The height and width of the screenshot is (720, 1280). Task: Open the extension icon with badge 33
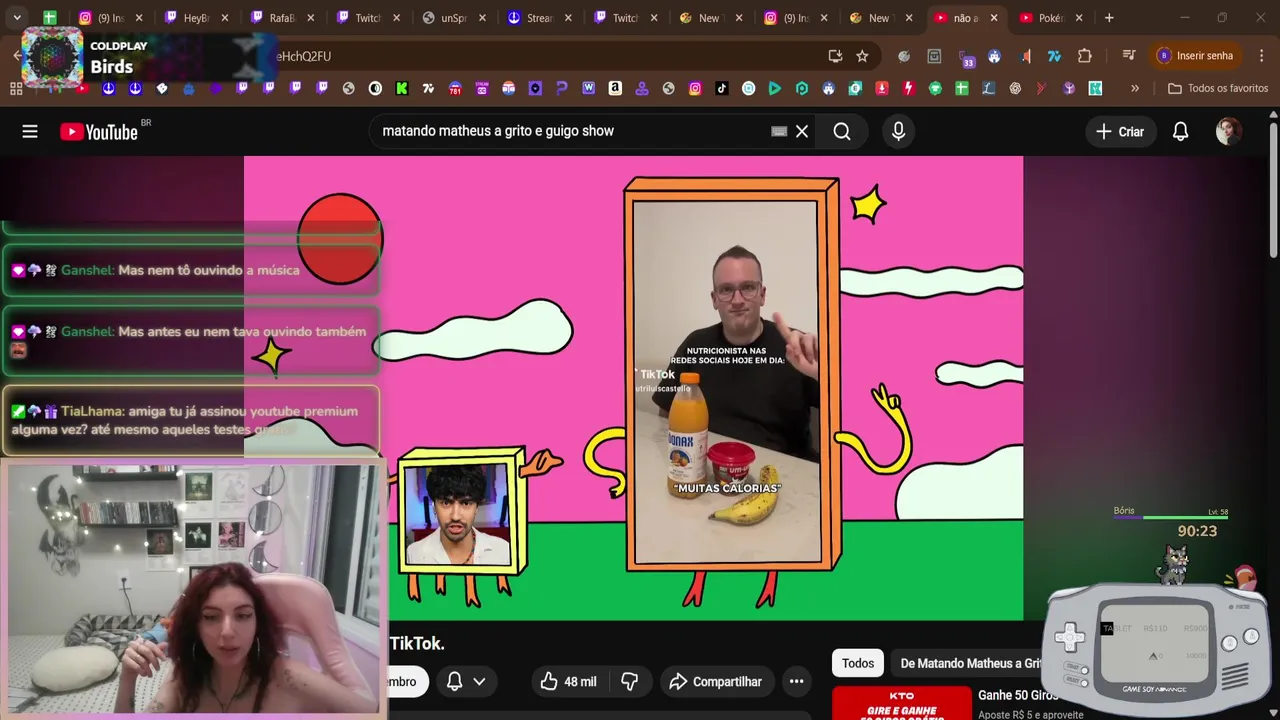click(x=965, y=57)
